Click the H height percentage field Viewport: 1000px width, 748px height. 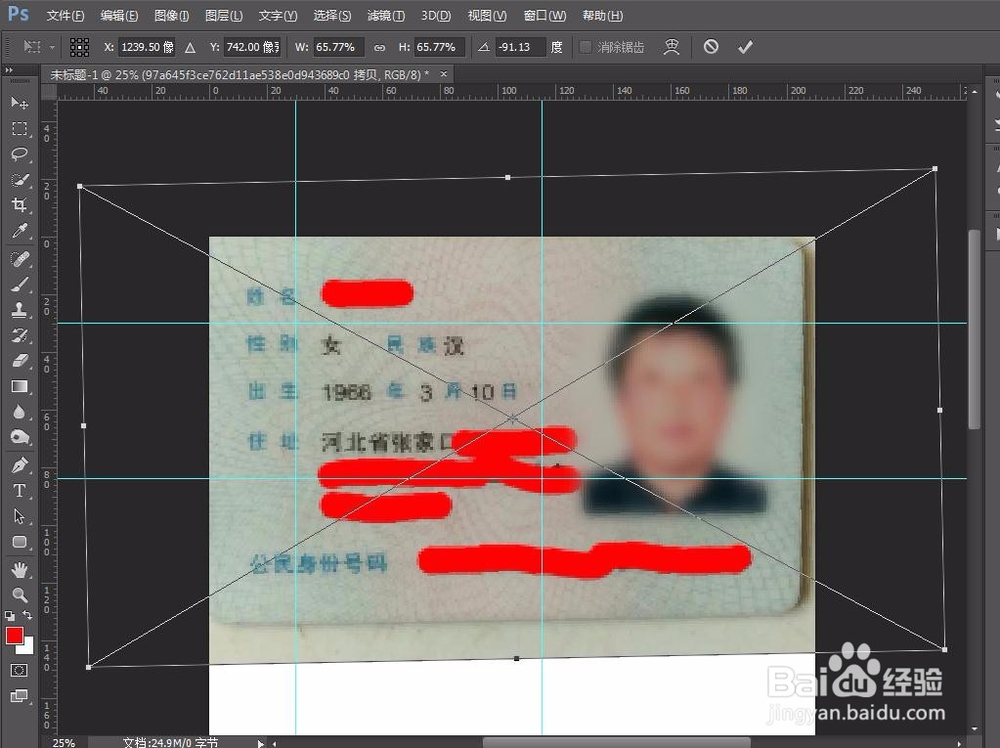[x=439, y=47]
